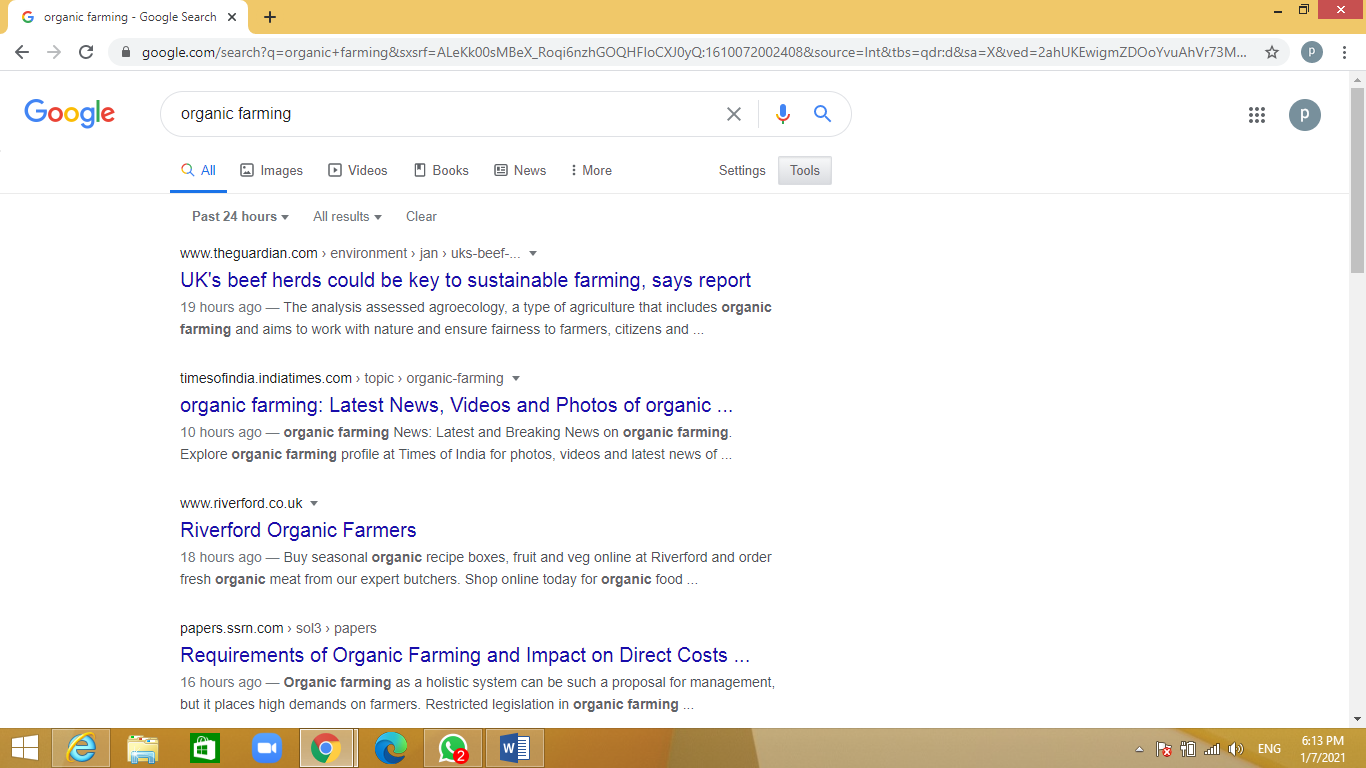Clear the search box with the X icon
Image resolution: width=1366 pixels, height=768 pixels.
point(734,114)
